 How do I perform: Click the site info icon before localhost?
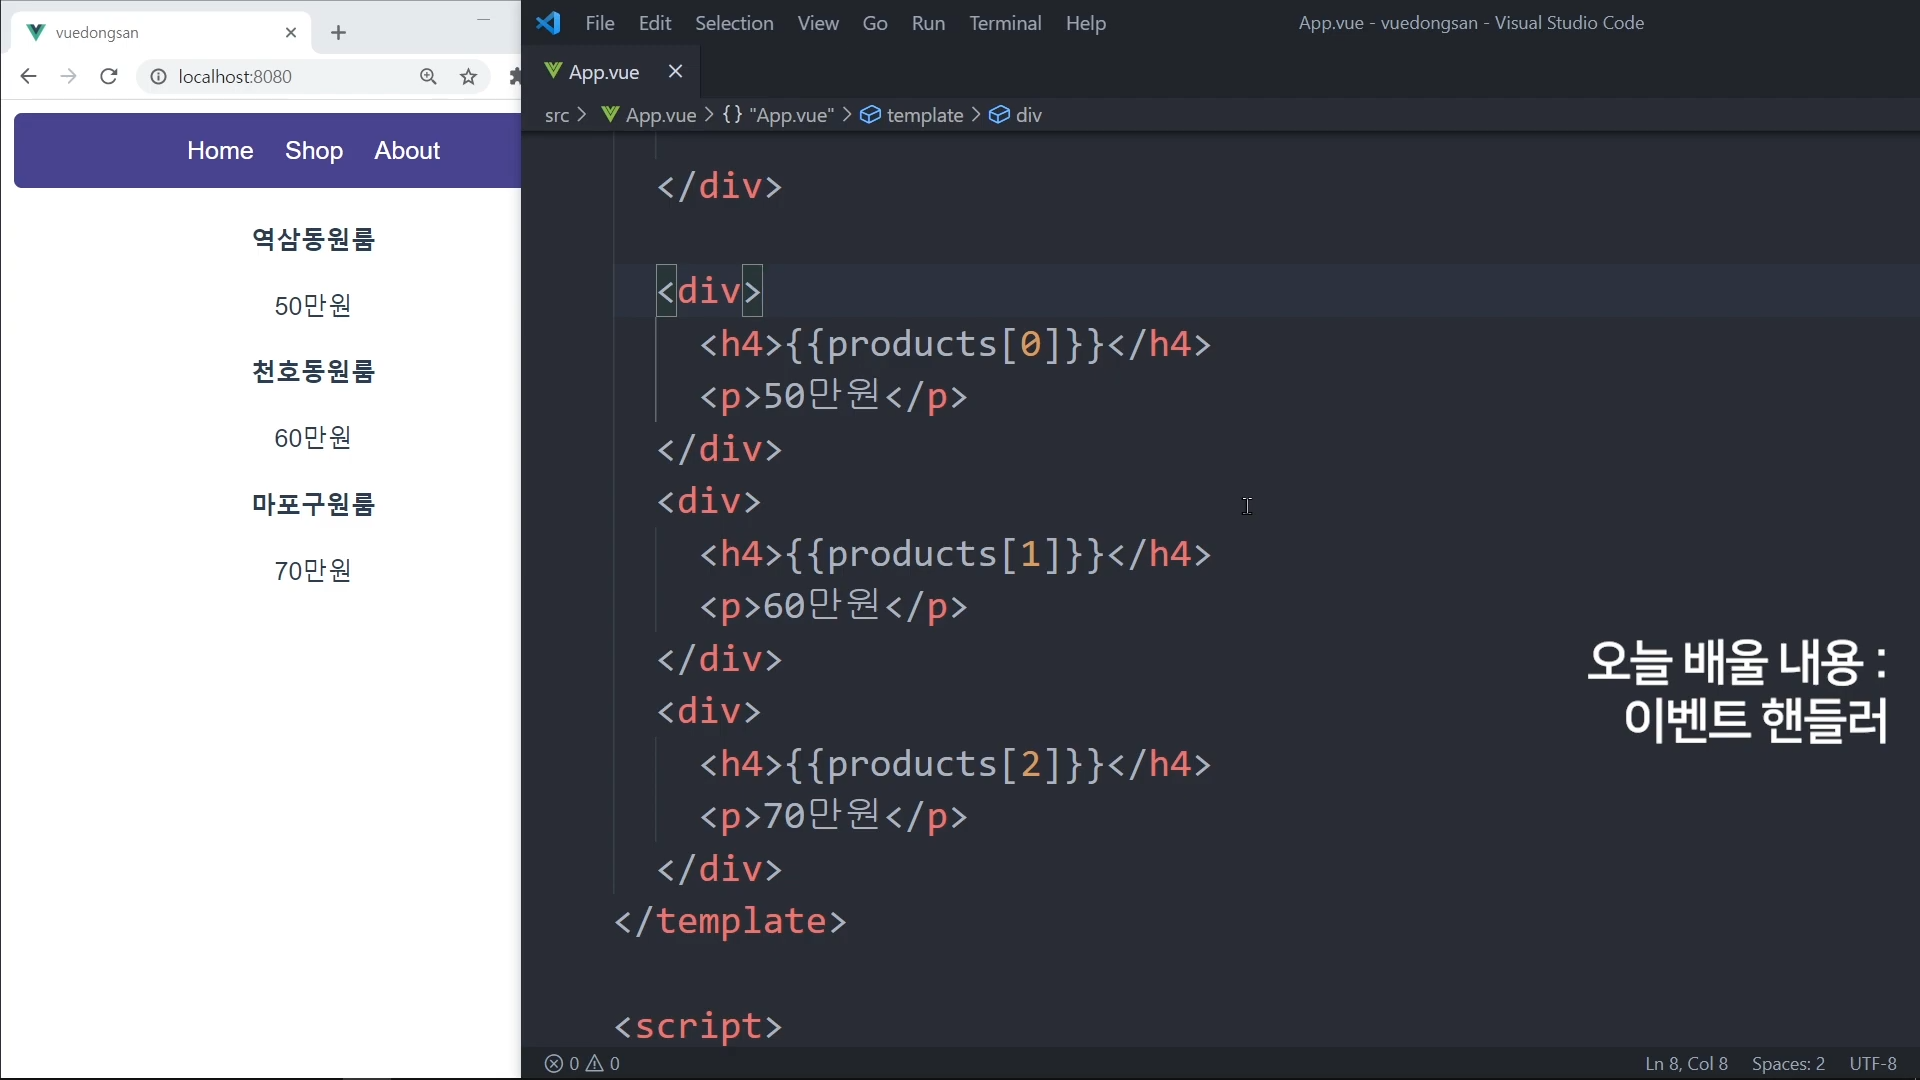tap(158, 77)
